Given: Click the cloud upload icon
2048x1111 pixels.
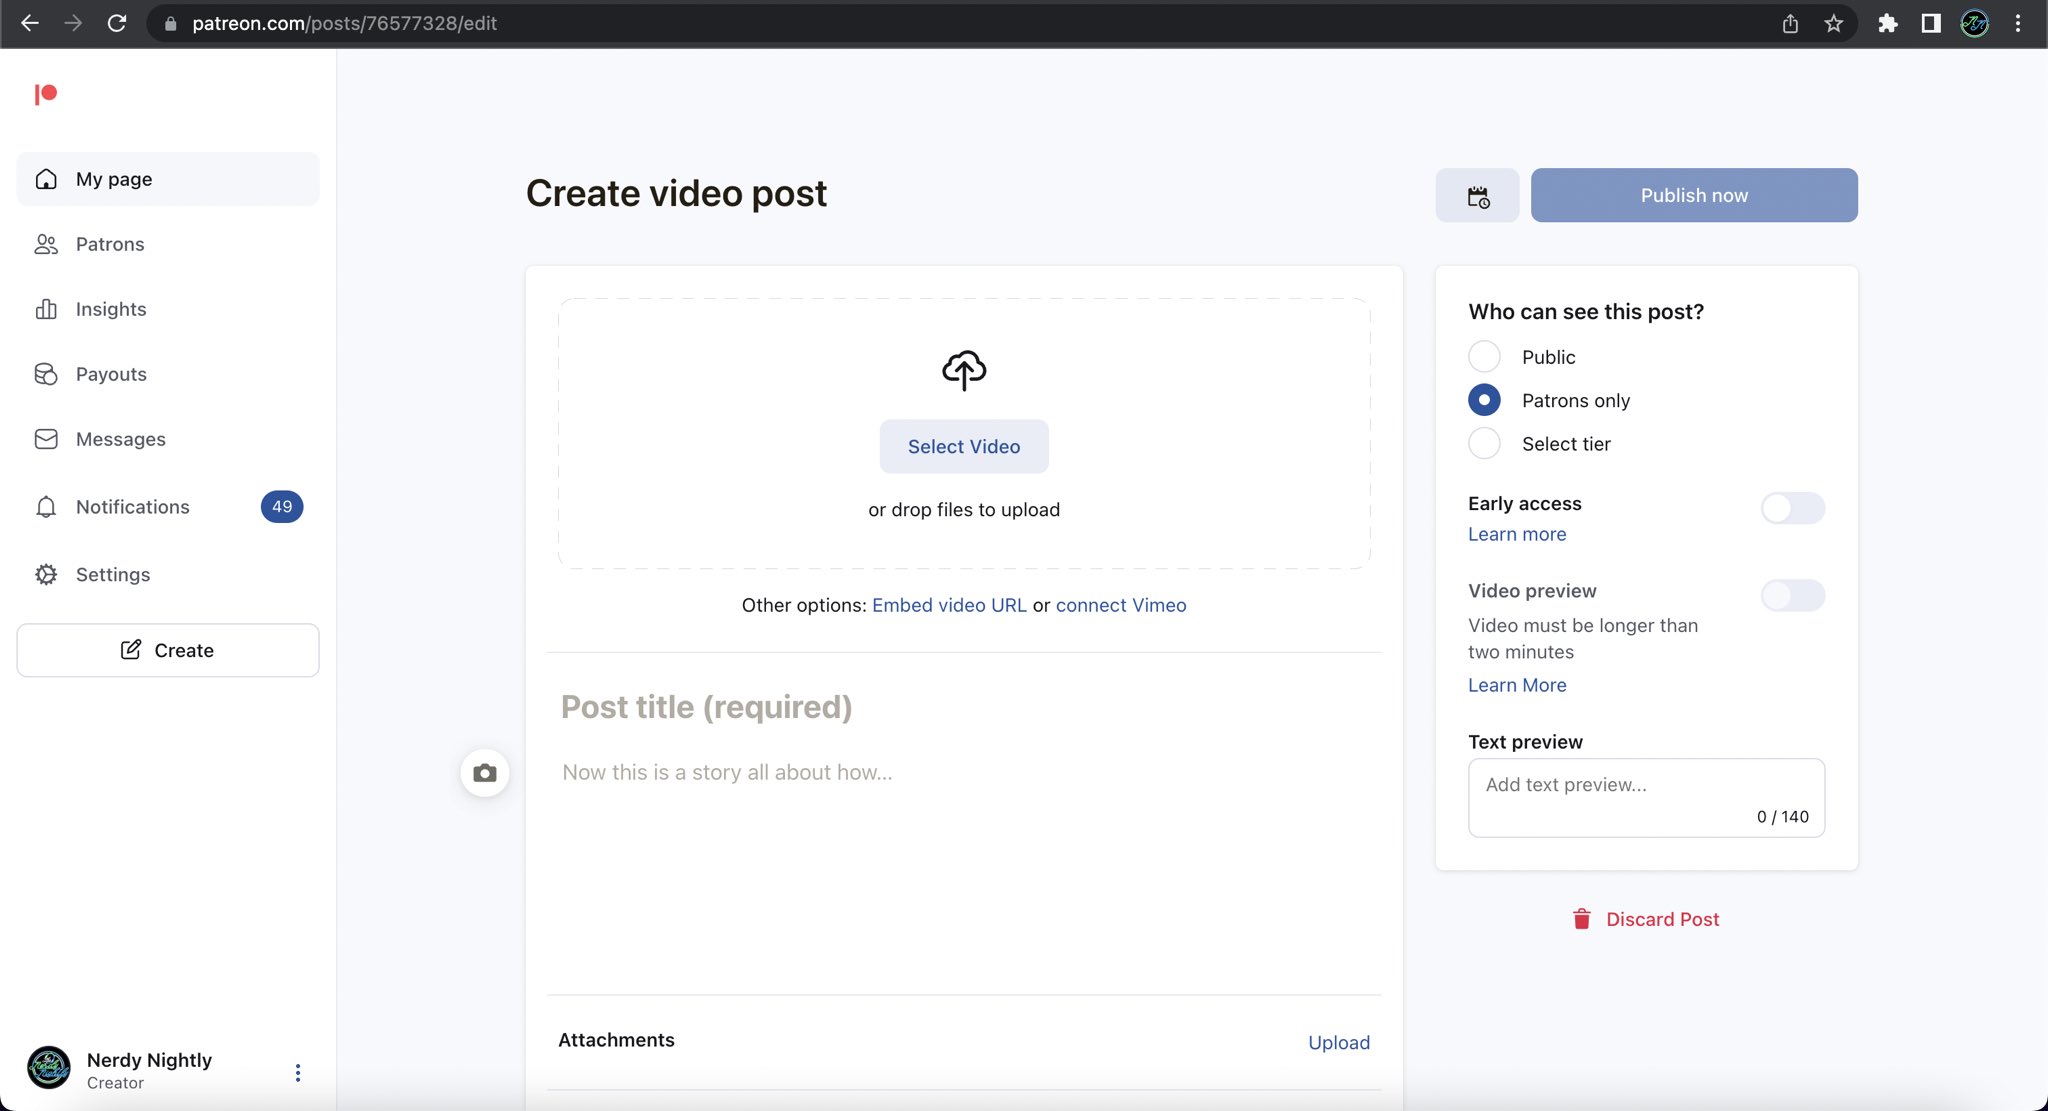Looking at the screenshot, I should (x=963, y=370).
